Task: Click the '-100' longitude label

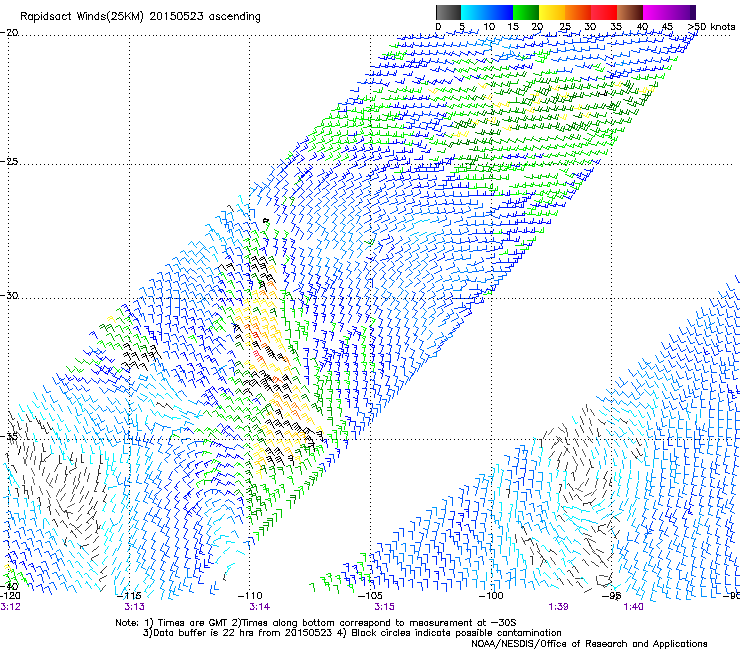Action: pyautogui.click(x=491, y=596)
